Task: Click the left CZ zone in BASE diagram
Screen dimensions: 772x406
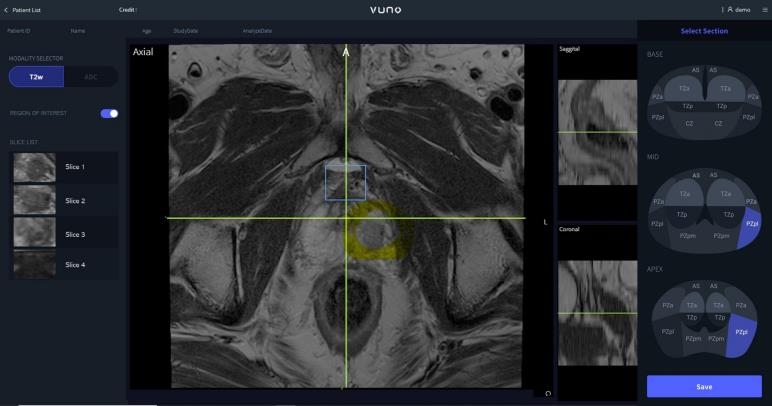Action: point(690,123)
